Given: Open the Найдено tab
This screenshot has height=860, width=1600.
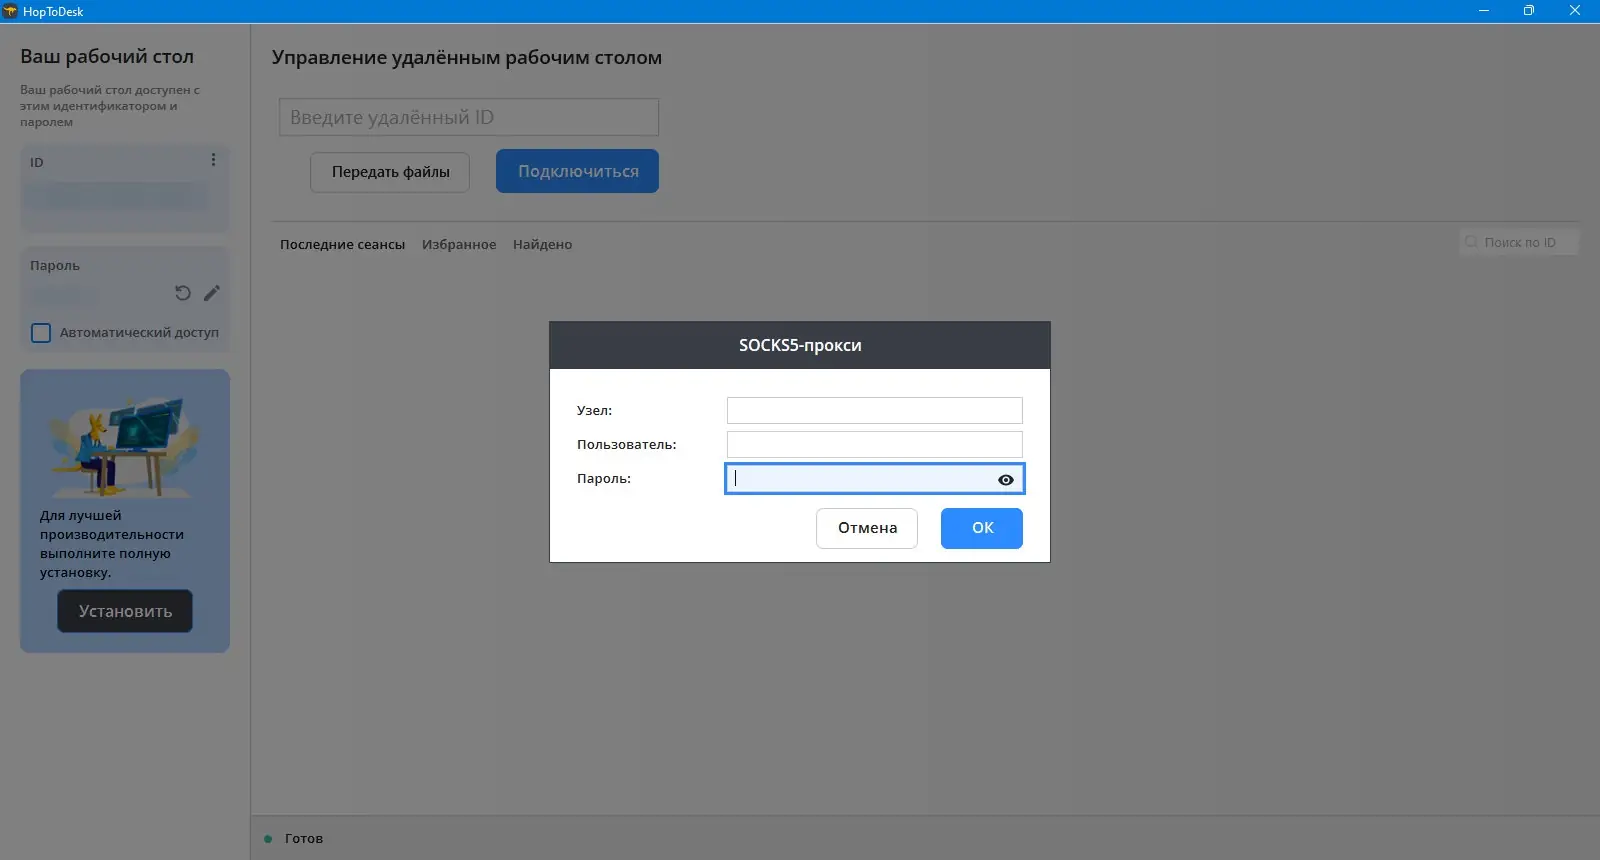Looking at the screenshot, I should click(543, 244).
